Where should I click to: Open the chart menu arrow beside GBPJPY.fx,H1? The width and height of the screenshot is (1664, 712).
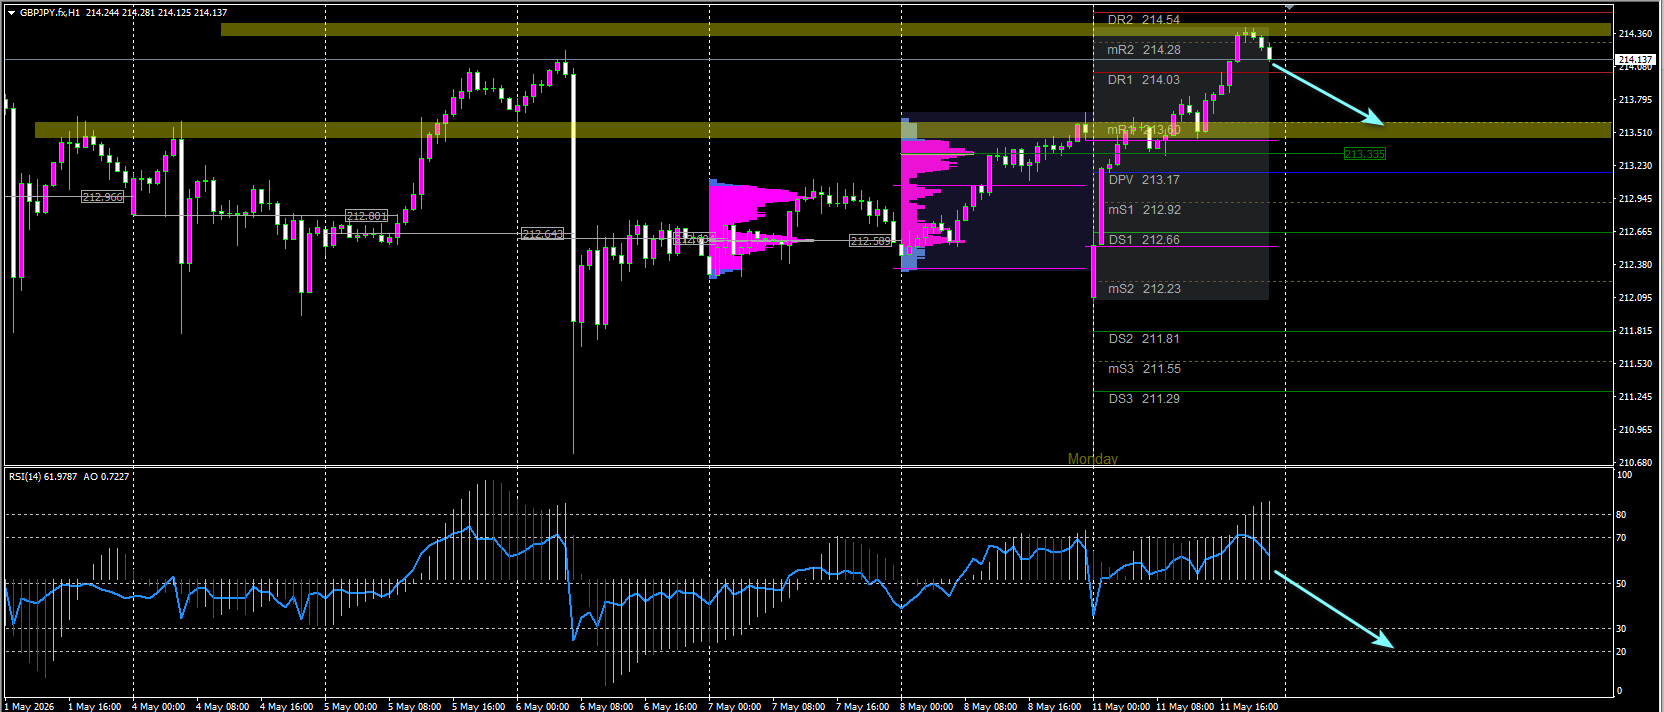tap(11, 13)
